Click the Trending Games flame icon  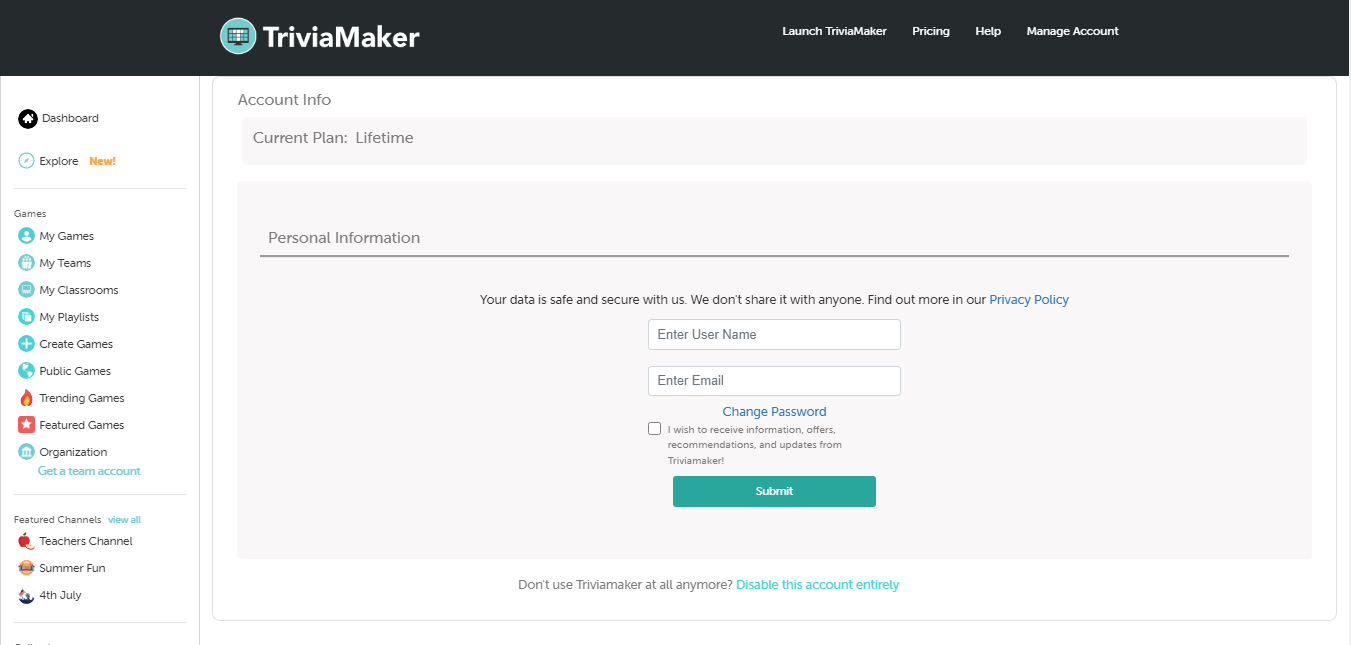(x=27, y=398)
